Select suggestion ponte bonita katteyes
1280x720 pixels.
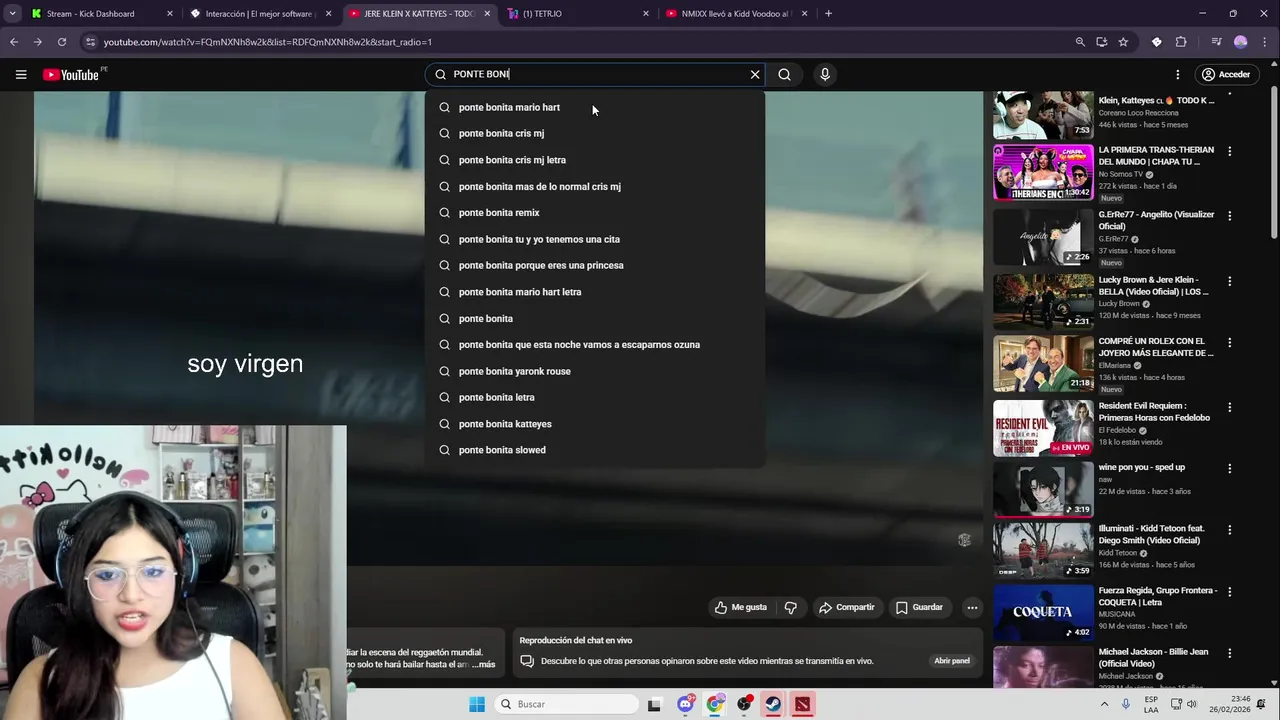pyautogui.click(x=595, y=424)
